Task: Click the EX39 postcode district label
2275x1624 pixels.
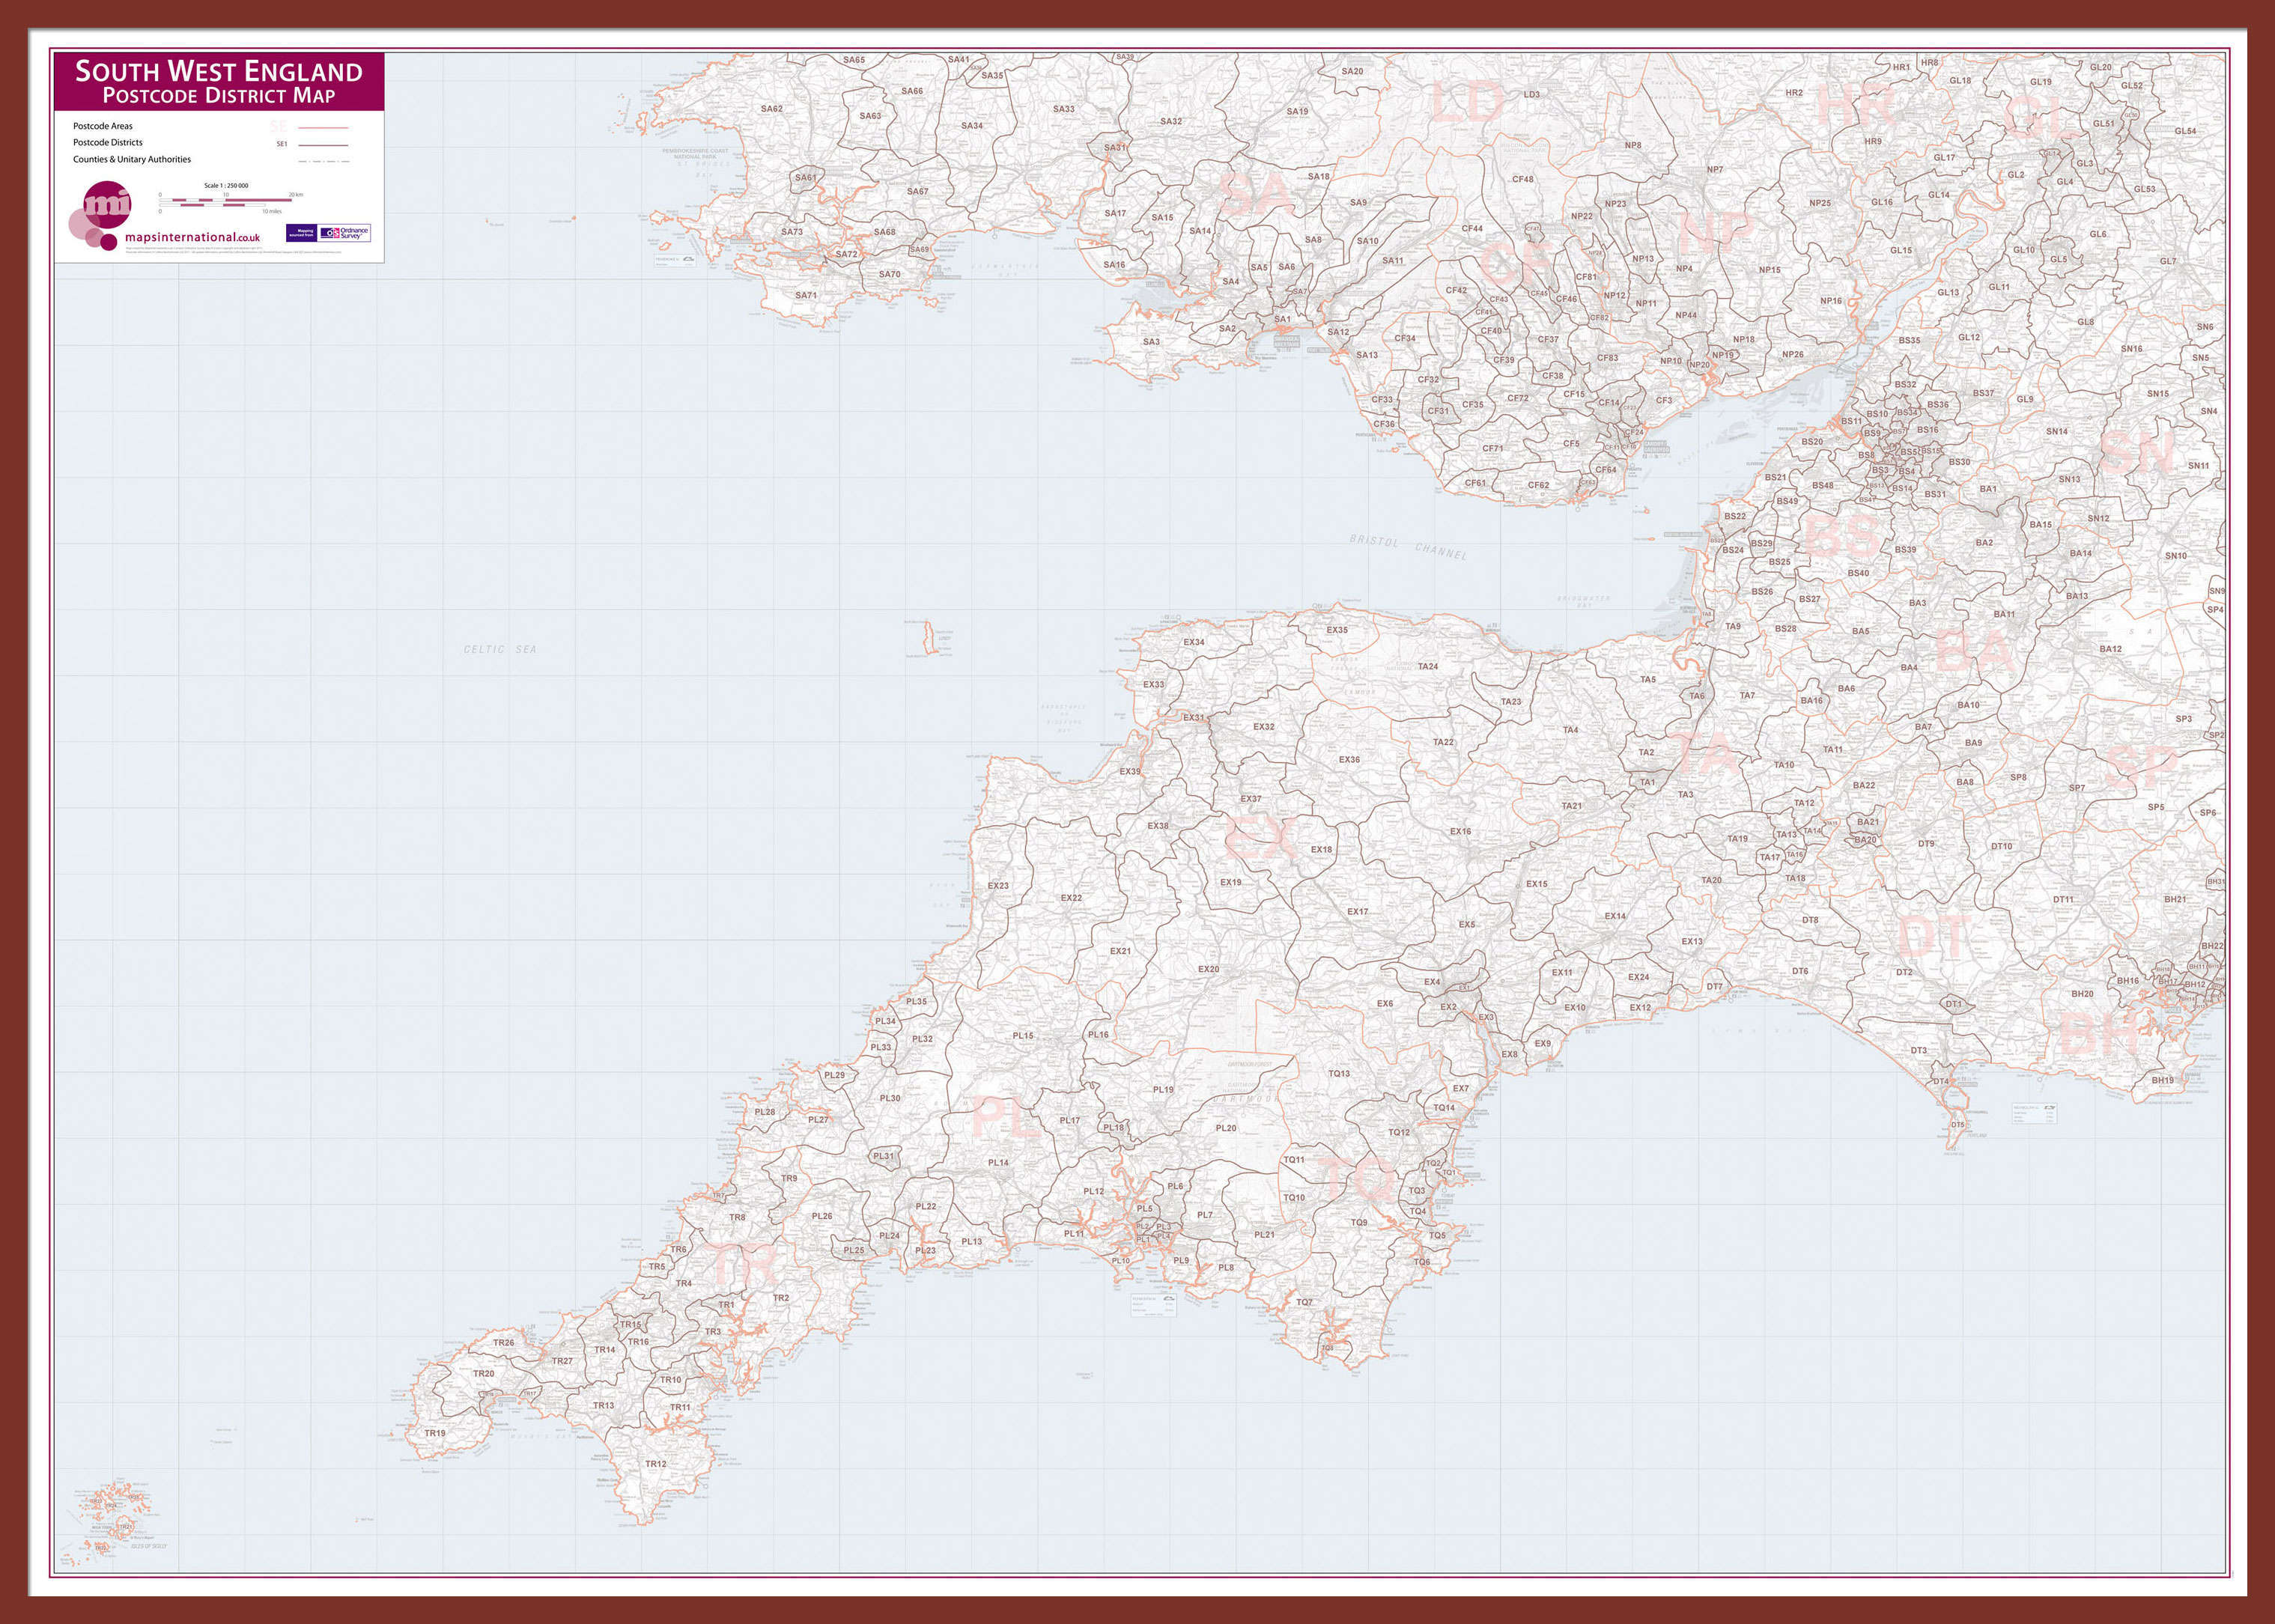Action: coord(1129,771)
